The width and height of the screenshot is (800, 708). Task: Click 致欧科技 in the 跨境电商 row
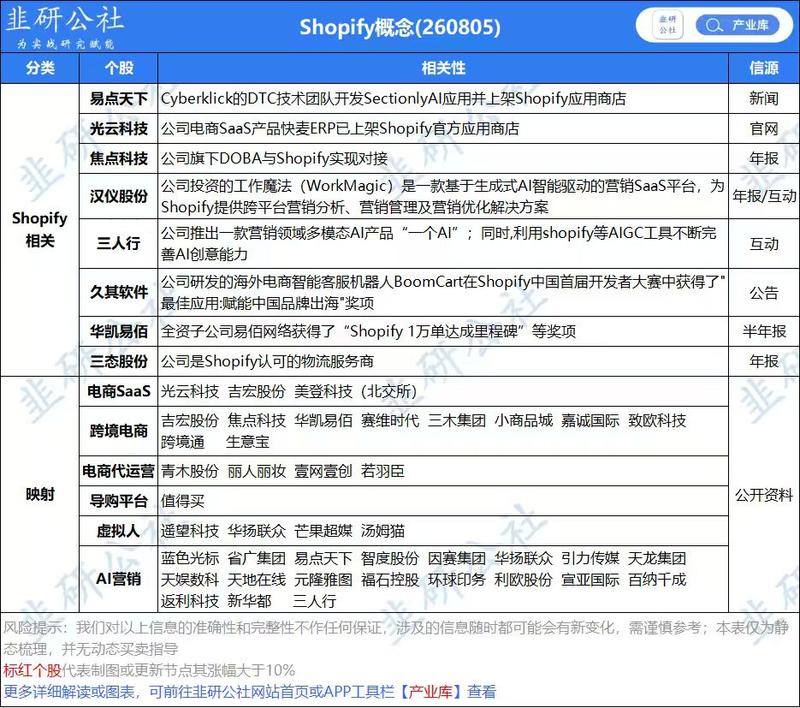click(657, 421)
